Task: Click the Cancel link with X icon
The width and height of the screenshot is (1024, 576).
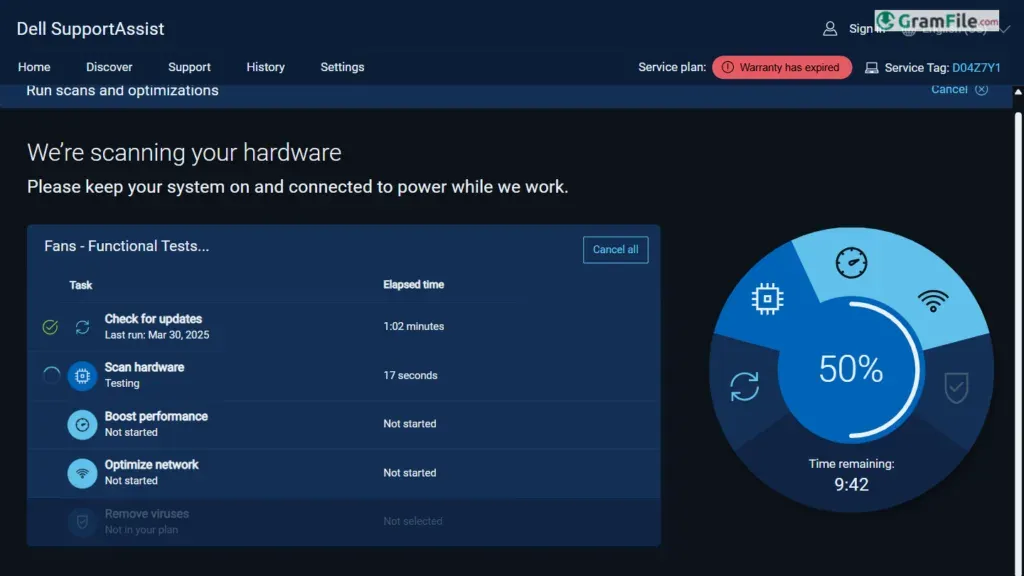Action: pos(959,89)
